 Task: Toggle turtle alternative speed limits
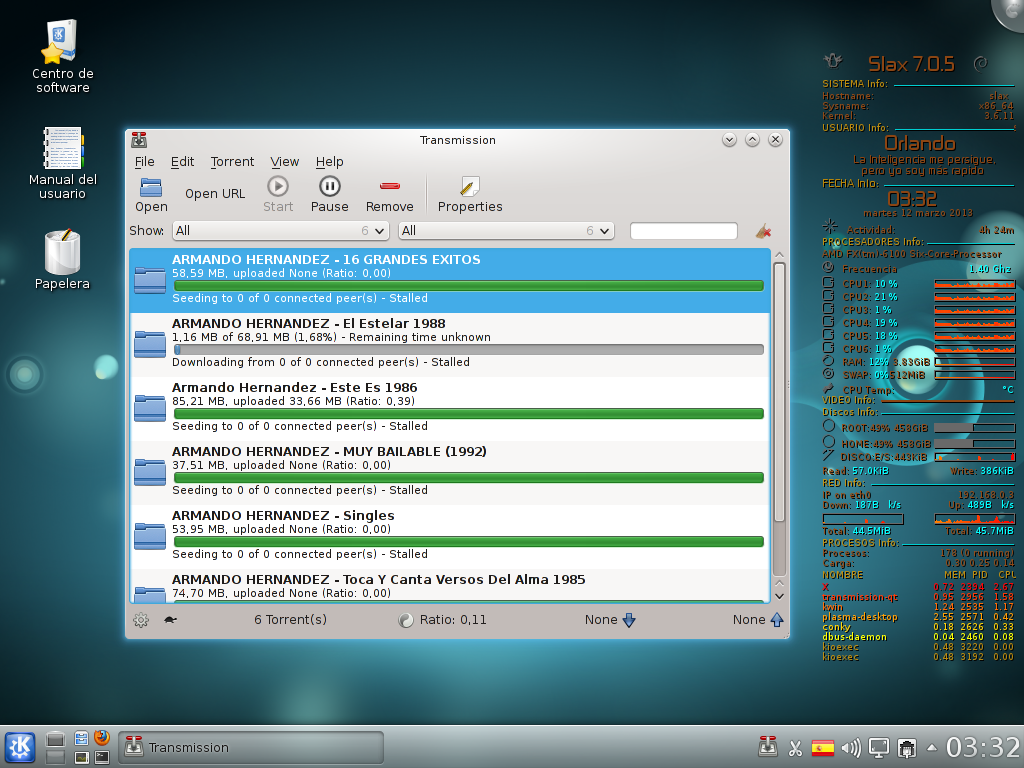[170, 620]
